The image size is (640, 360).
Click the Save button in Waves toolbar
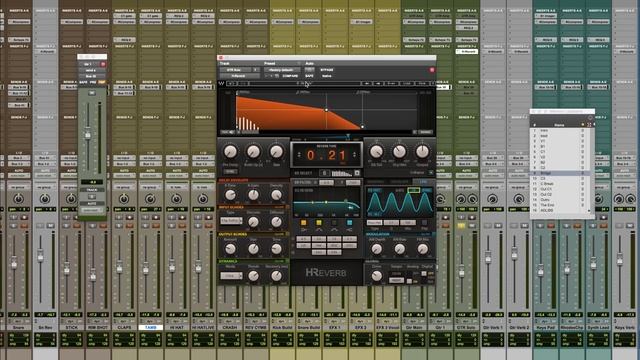[422, 83]
